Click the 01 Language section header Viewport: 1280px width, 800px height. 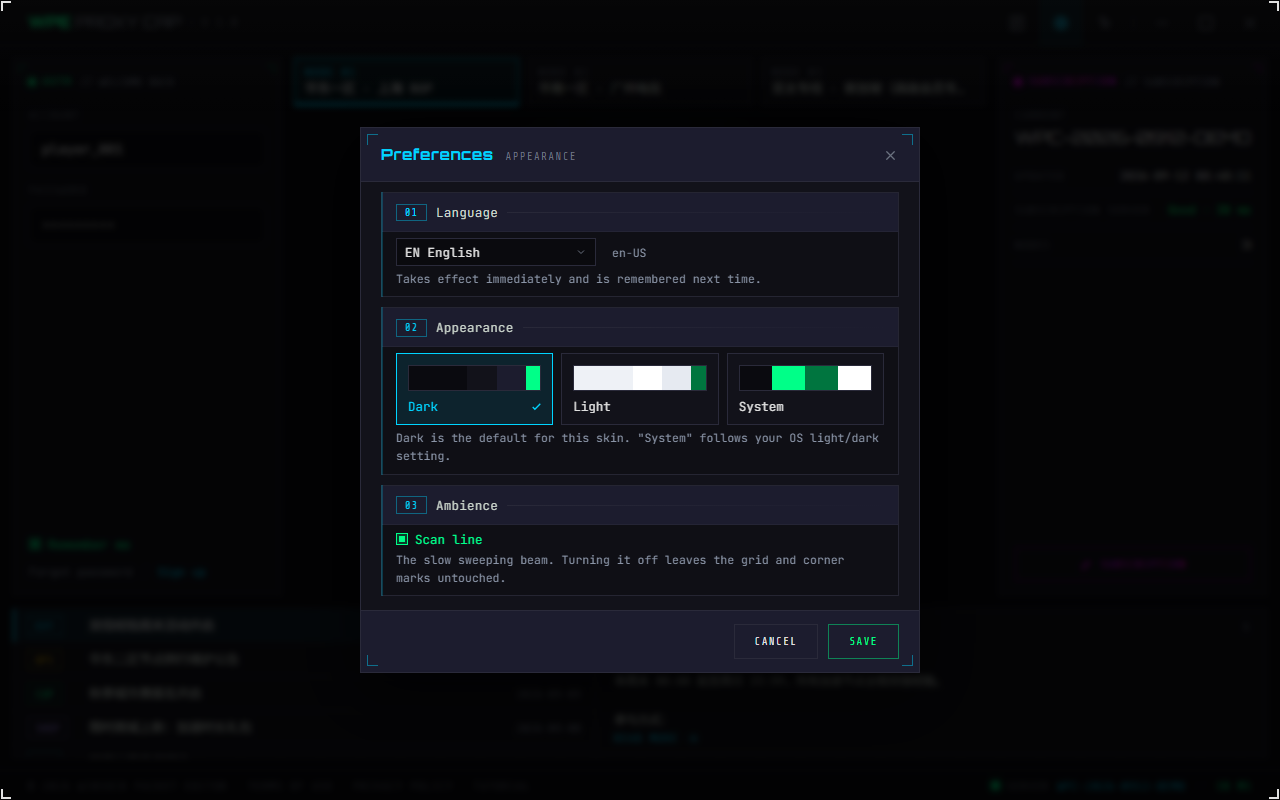640,212
